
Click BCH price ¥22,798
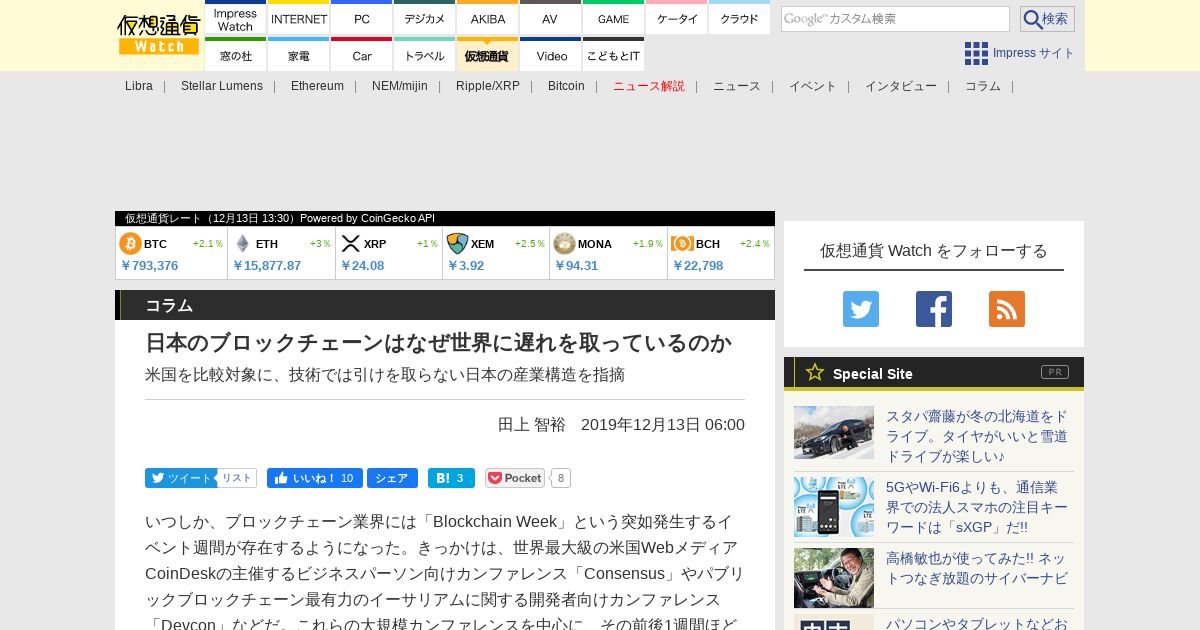698,266
